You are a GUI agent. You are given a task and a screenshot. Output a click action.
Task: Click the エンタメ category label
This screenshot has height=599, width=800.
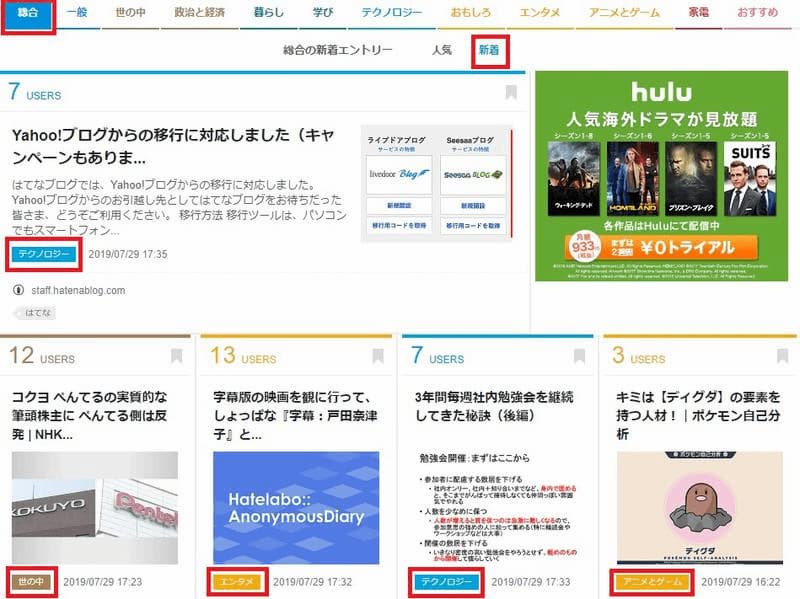coord(237,582)
